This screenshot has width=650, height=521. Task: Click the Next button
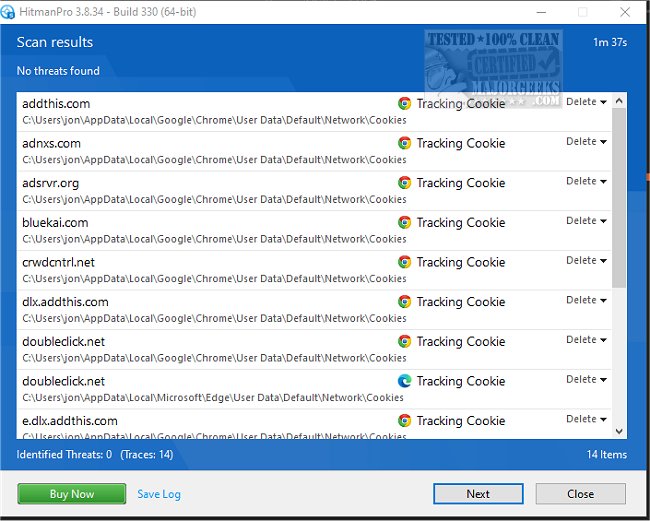(x=478, y=494)
